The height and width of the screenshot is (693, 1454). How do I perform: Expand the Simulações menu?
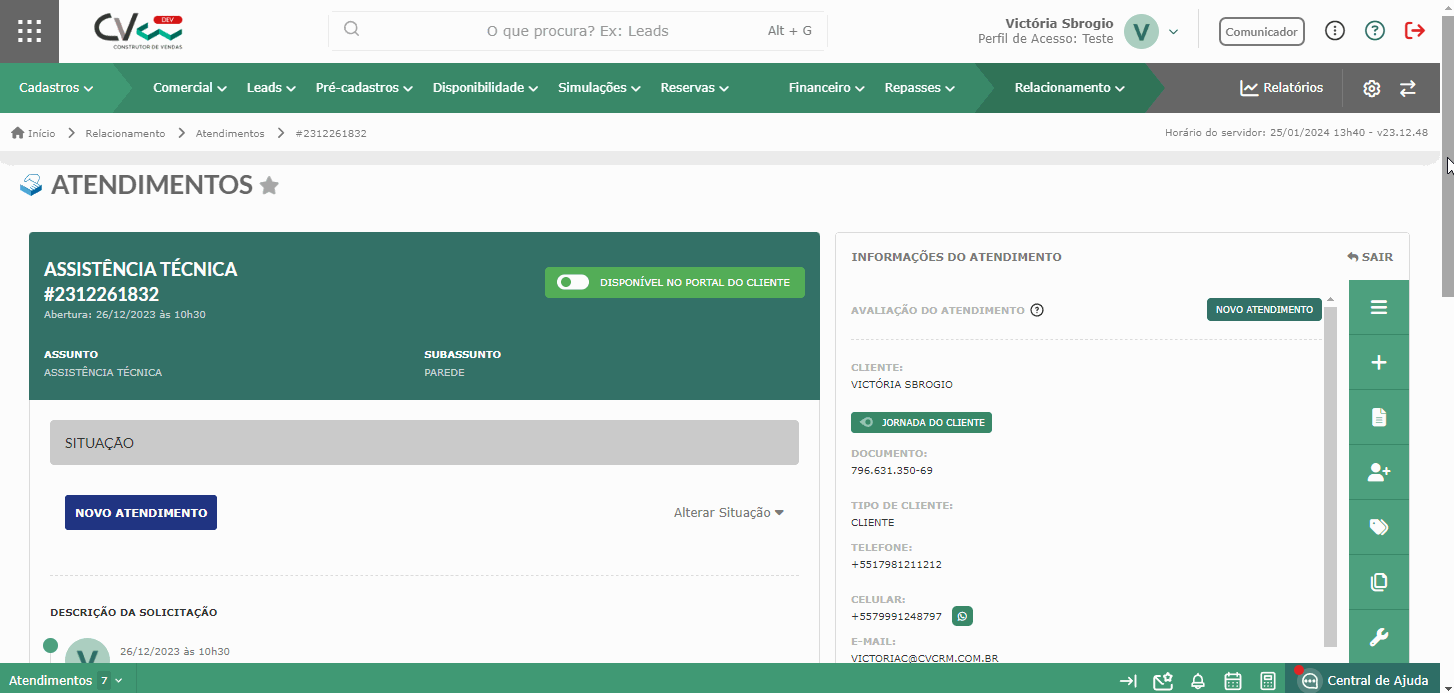pos(599,88)
